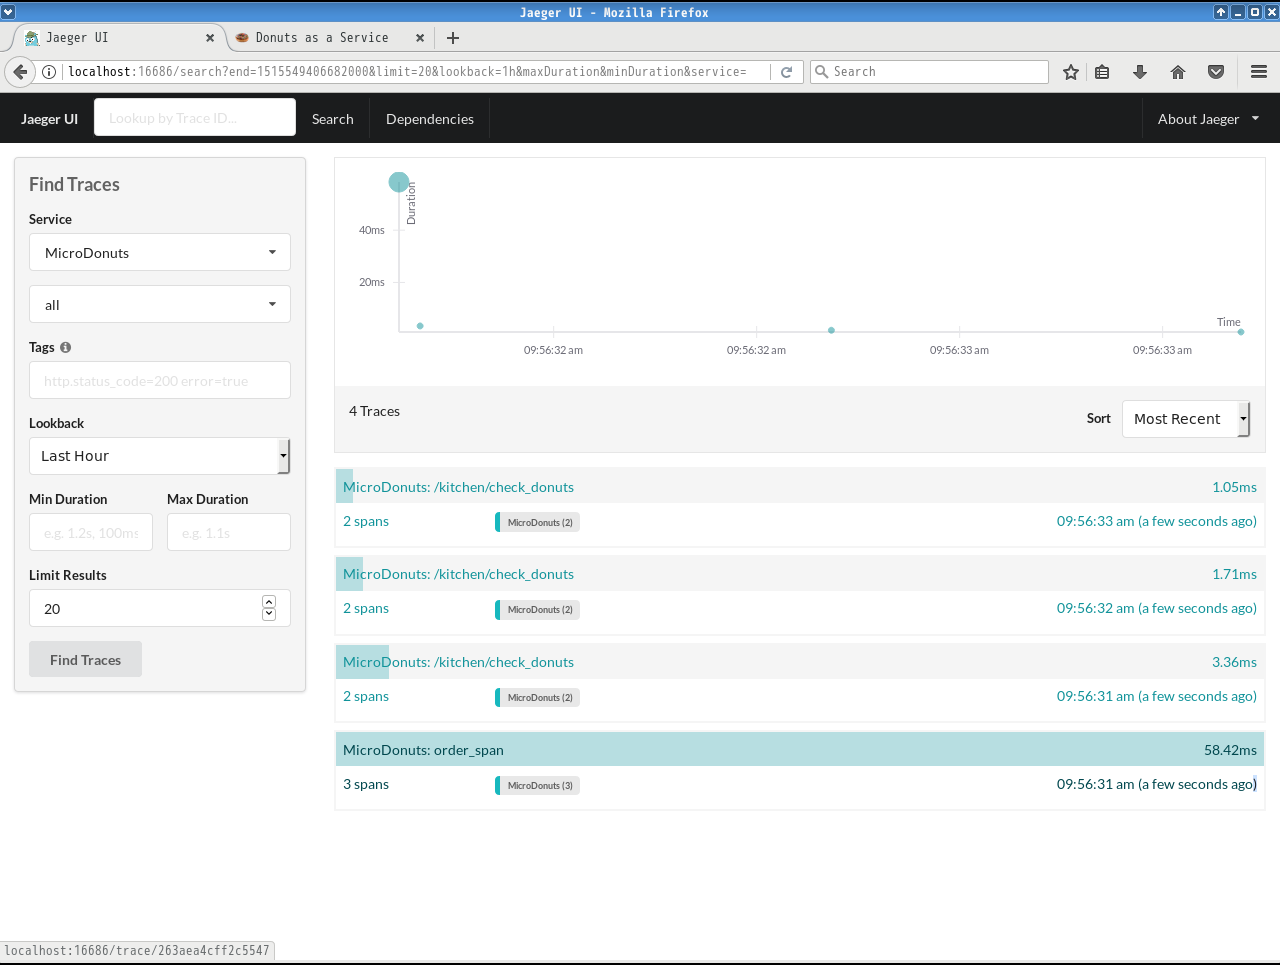Click the Pocket save icon
Image resolution: width=1280 pixels, height=965 pixels.
click(x=1216, y=72)
